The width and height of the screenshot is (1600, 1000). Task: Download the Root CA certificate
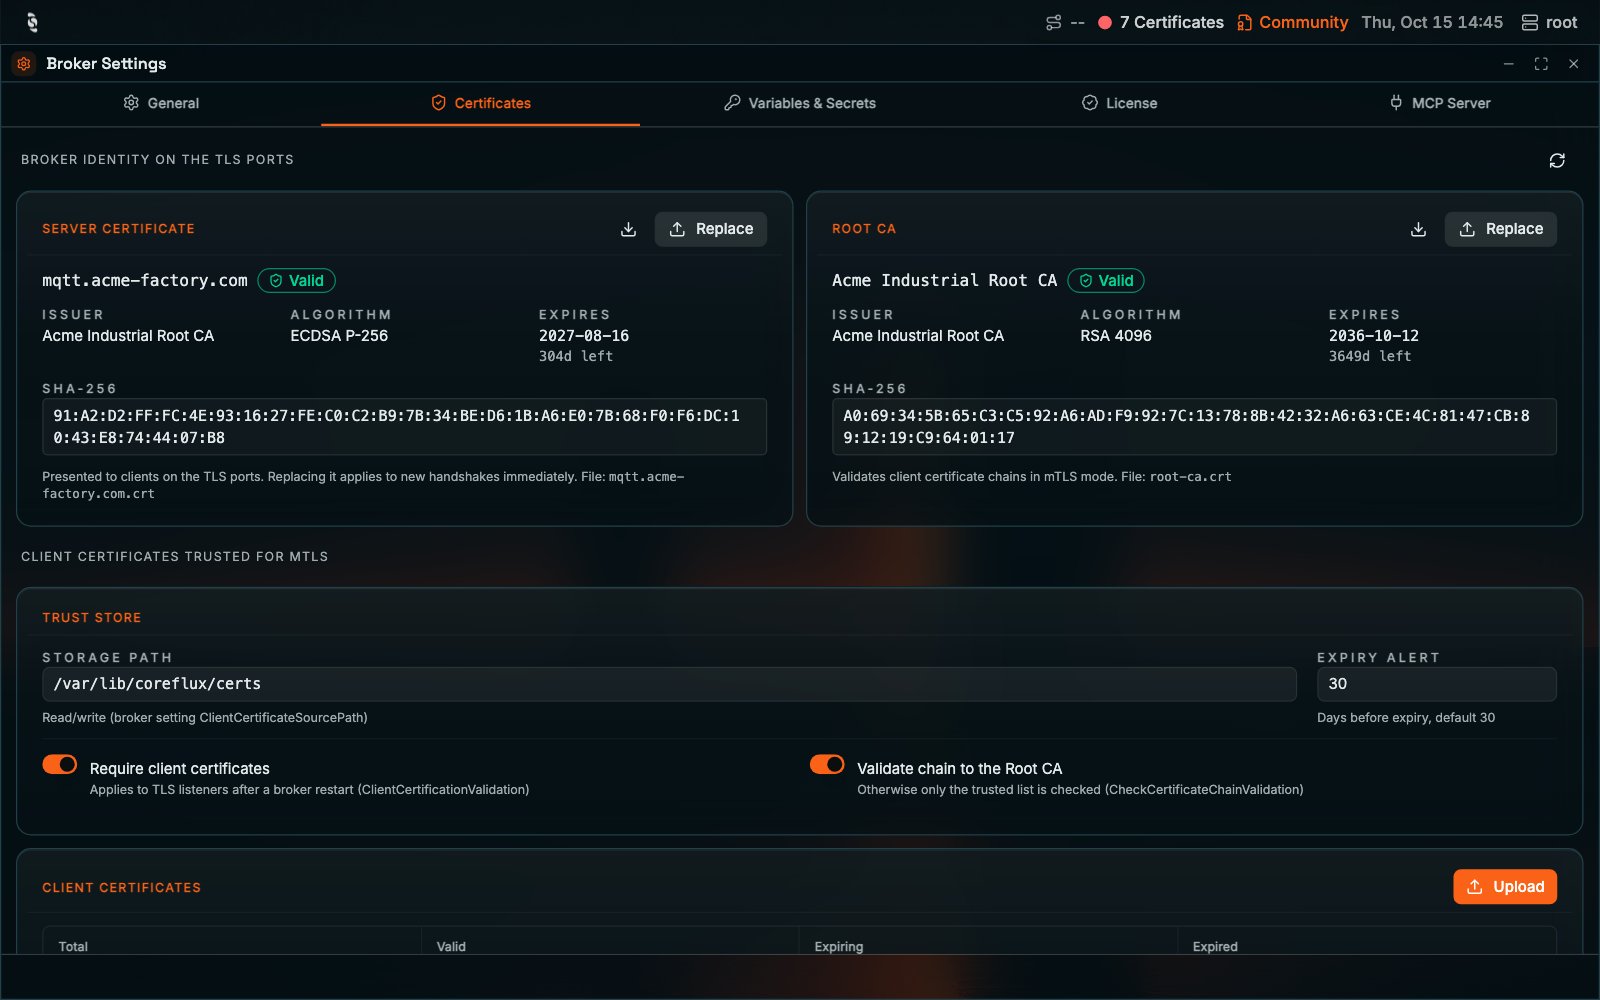coord(1418,229)
